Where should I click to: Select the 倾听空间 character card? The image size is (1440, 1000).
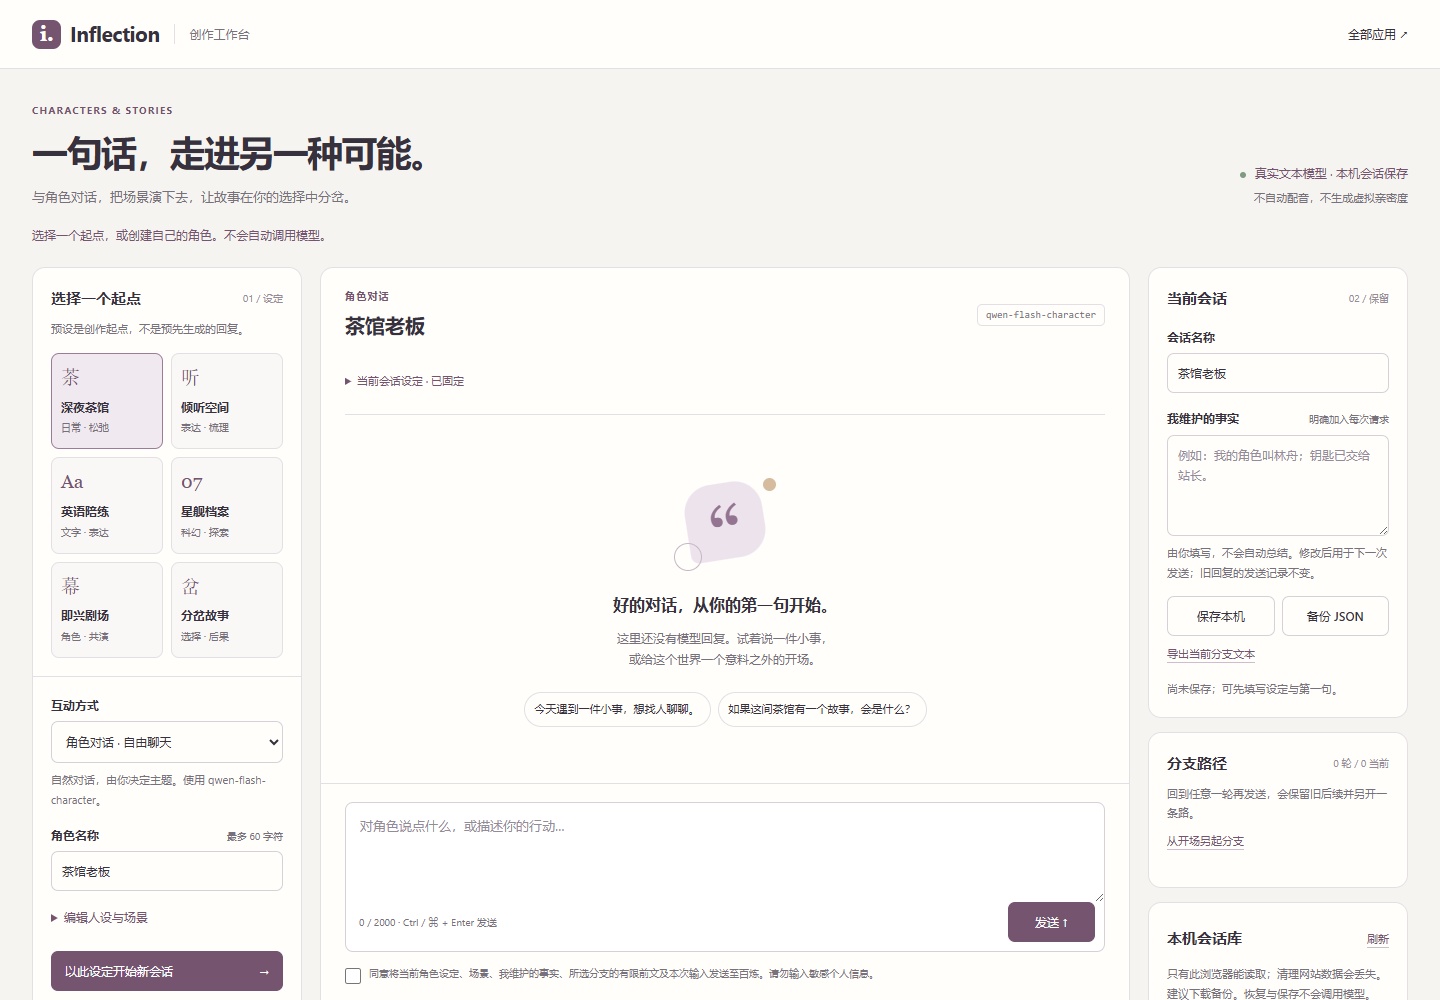pyautogui.click(x=227, y=401)
